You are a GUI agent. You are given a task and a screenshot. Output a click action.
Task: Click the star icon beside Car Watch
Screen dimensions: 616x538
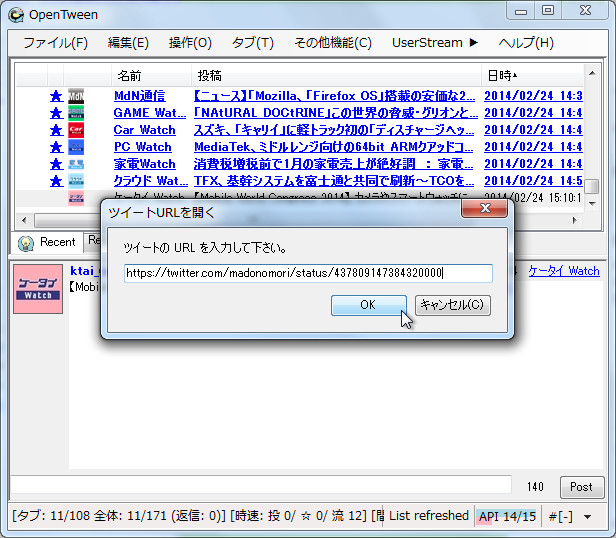[x=56, y=130]
